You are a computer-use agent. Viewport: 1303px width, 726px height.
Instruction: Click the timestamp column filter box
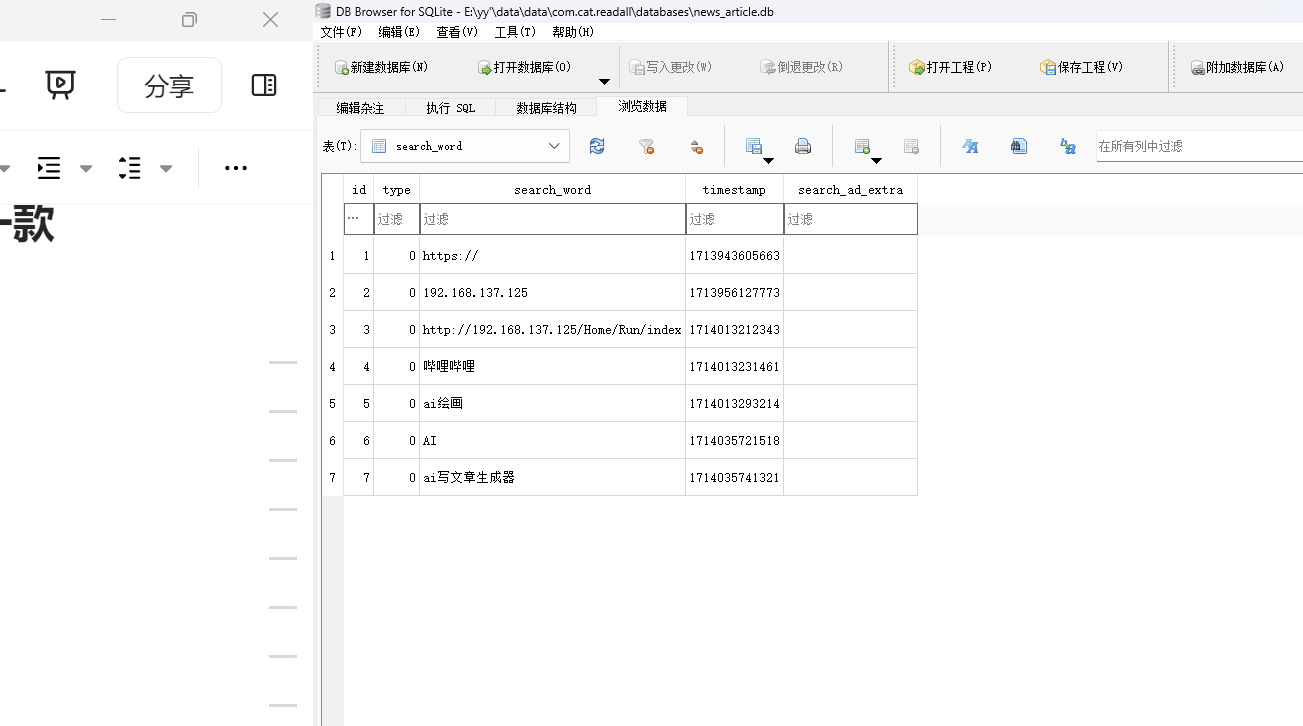pos(735,219)
